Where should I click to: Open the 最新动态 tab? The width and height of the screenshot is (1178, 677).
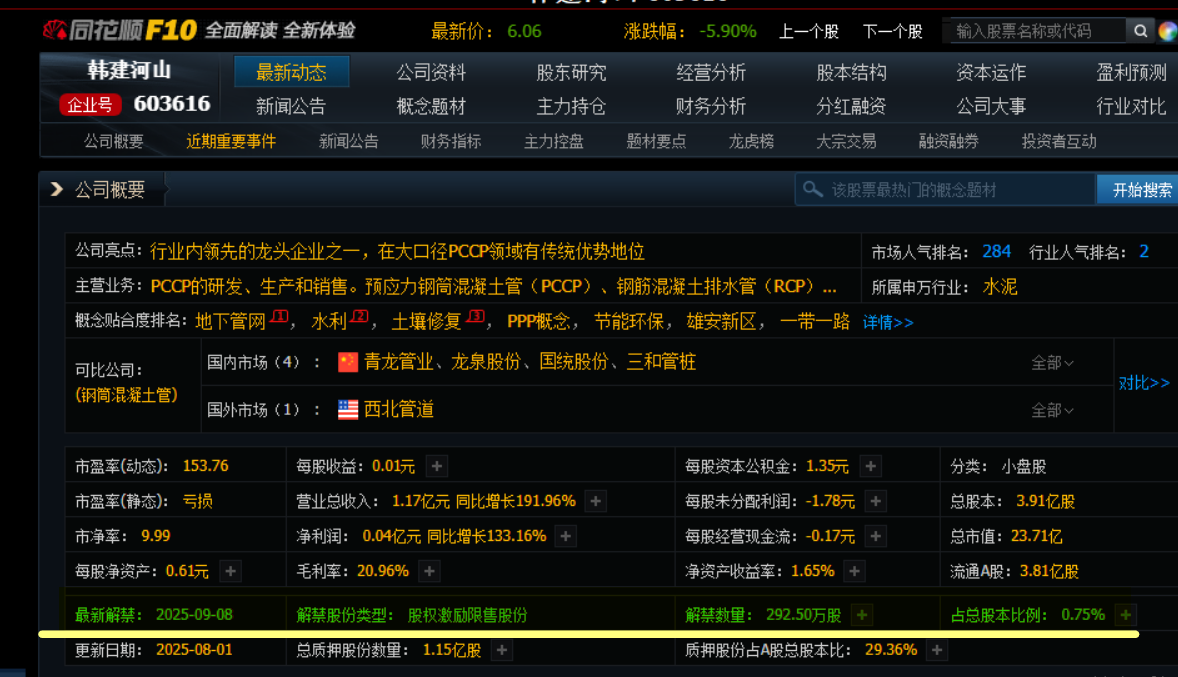point(291,72)
